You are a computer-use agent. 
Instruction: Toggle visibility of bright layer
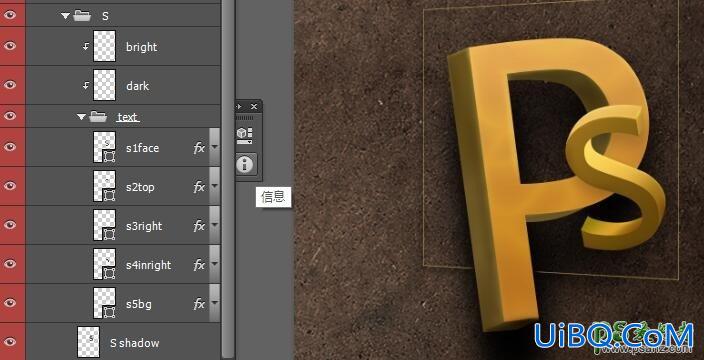[x=9, y=46]
